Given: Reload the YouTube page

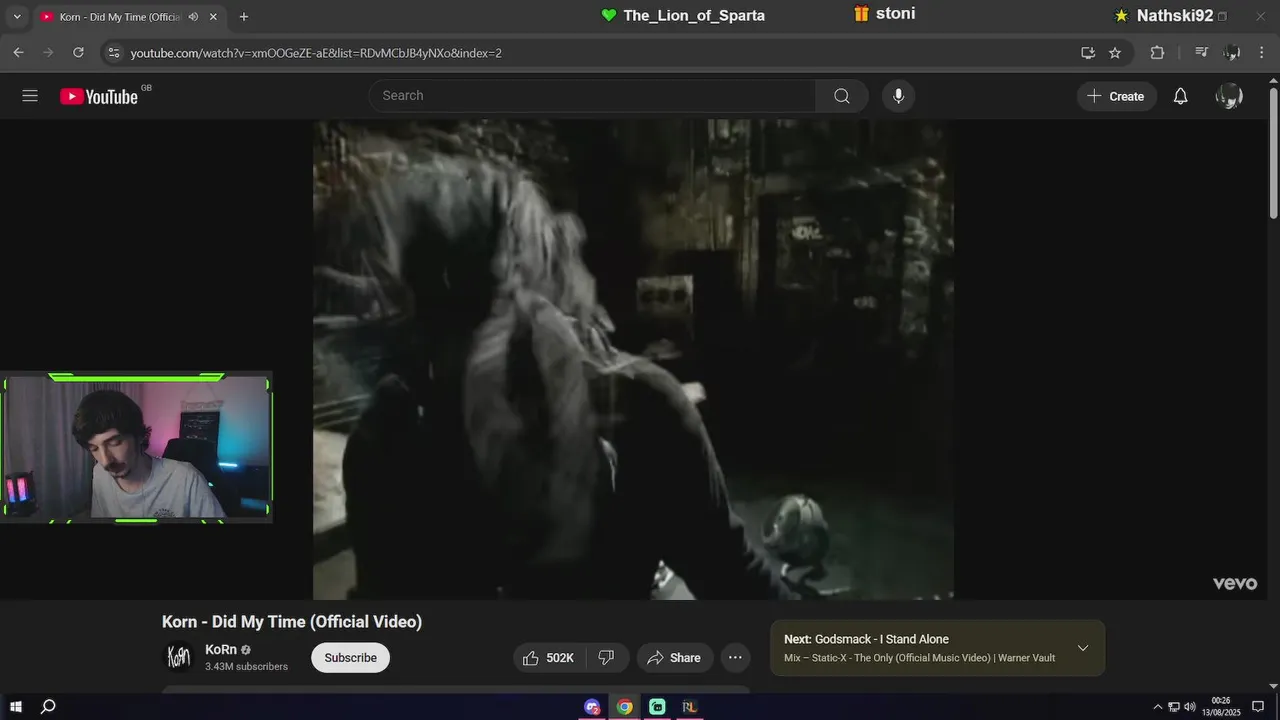Looking at the screenshot, I should [78, 53].
